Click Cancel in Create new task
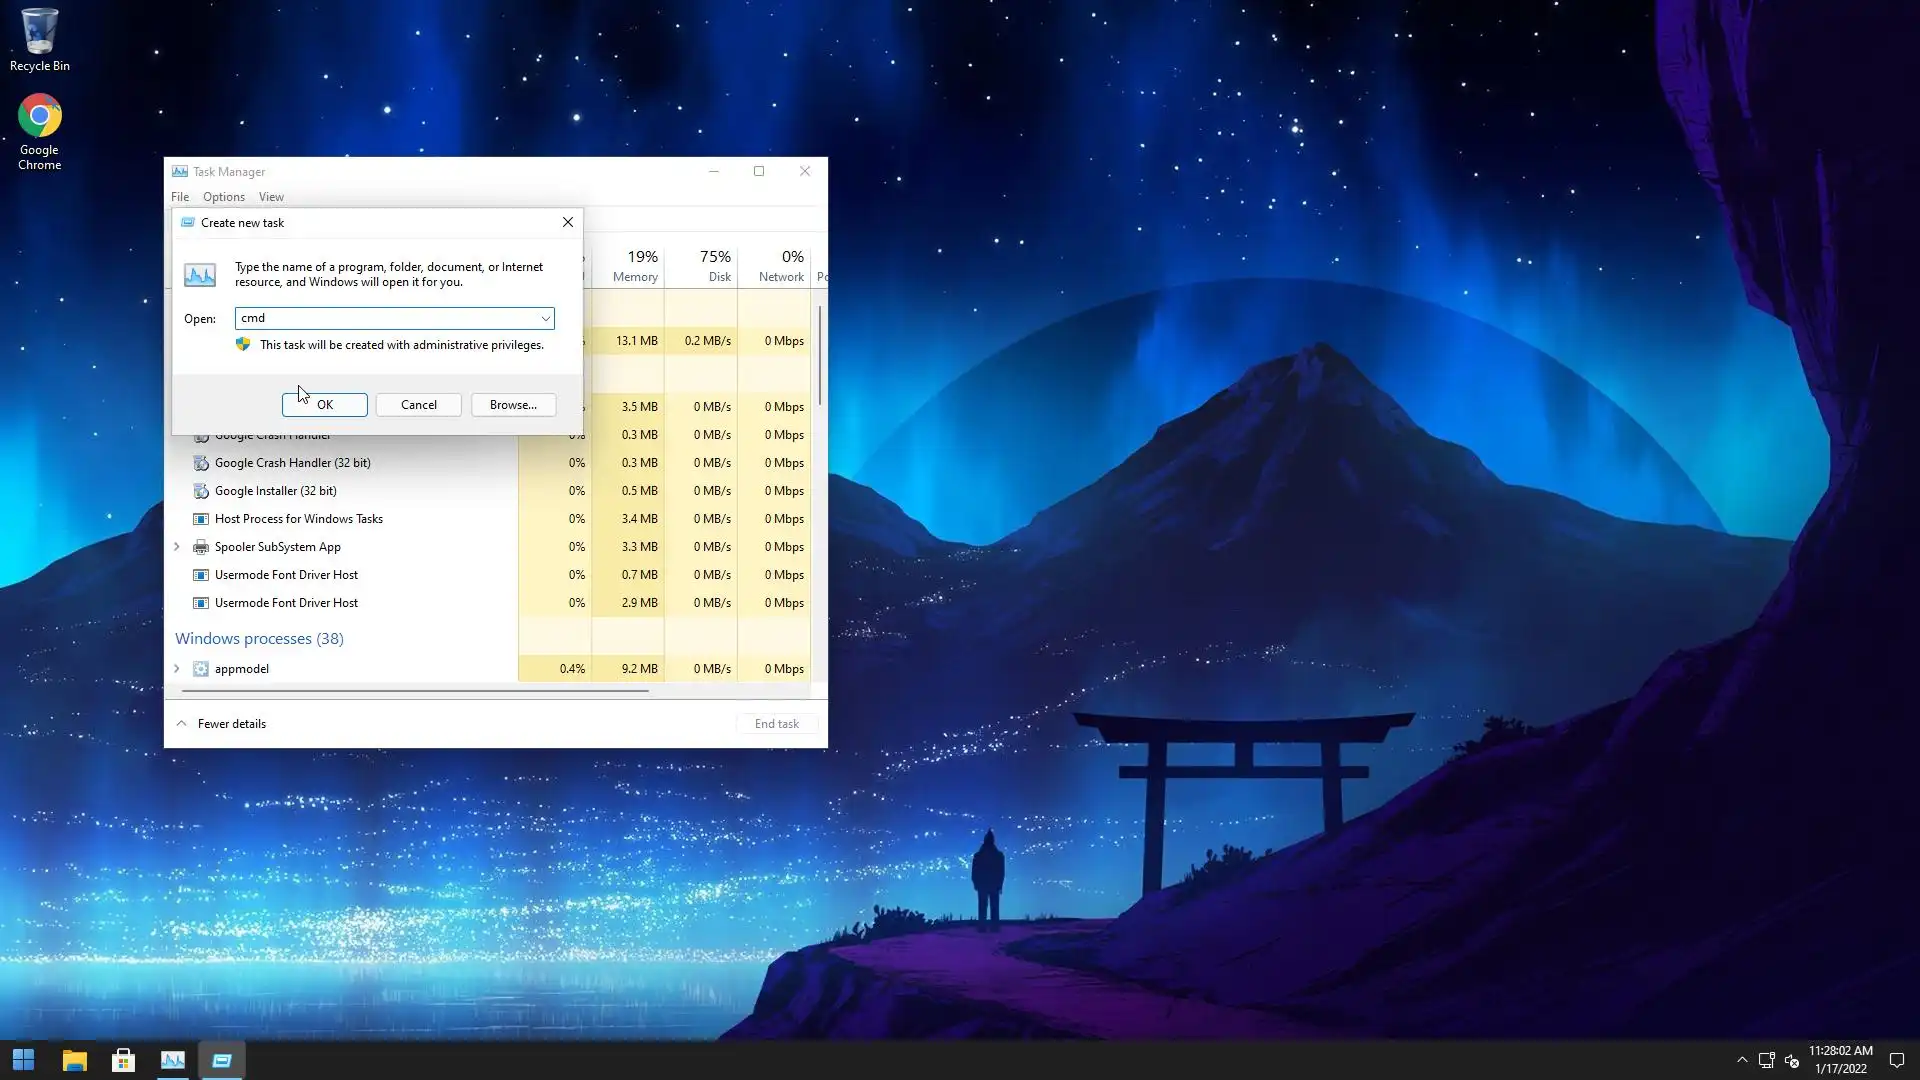 point(418,405)
